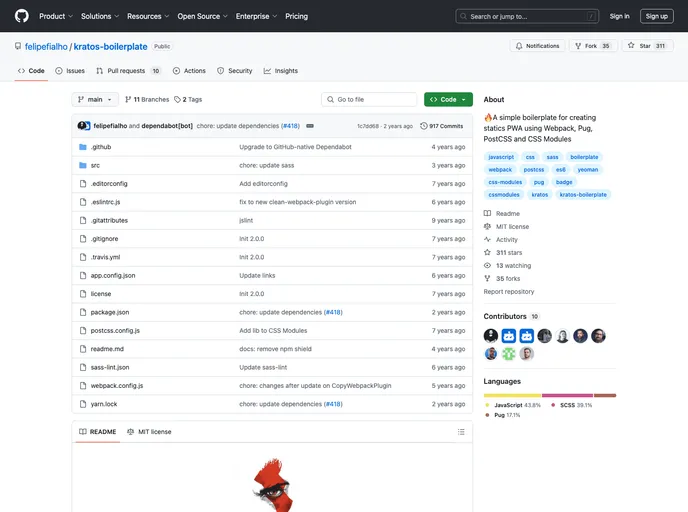Open the dependabot blue avatar, second contributor
Image resolution: width=688 pixels, height=512 pixels.
click(509, 336)
